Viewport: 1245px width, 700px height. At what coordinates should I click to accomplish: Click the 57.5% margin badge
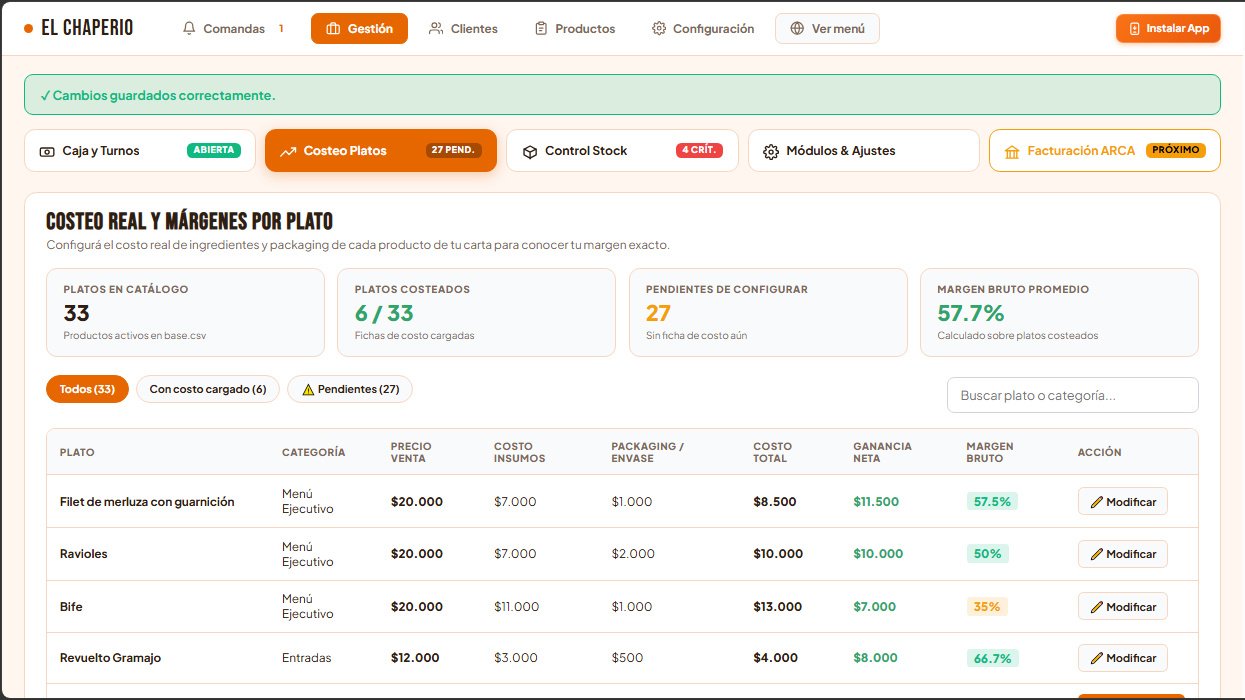coord(992,502)
